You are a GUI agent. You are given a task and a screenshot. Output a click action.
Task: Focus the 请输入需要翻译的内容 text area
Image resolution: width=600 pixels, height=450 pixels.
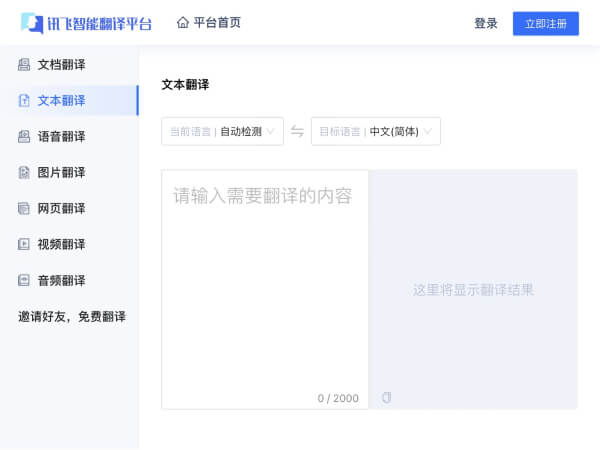pyautogui.click(x=265, y=280)
